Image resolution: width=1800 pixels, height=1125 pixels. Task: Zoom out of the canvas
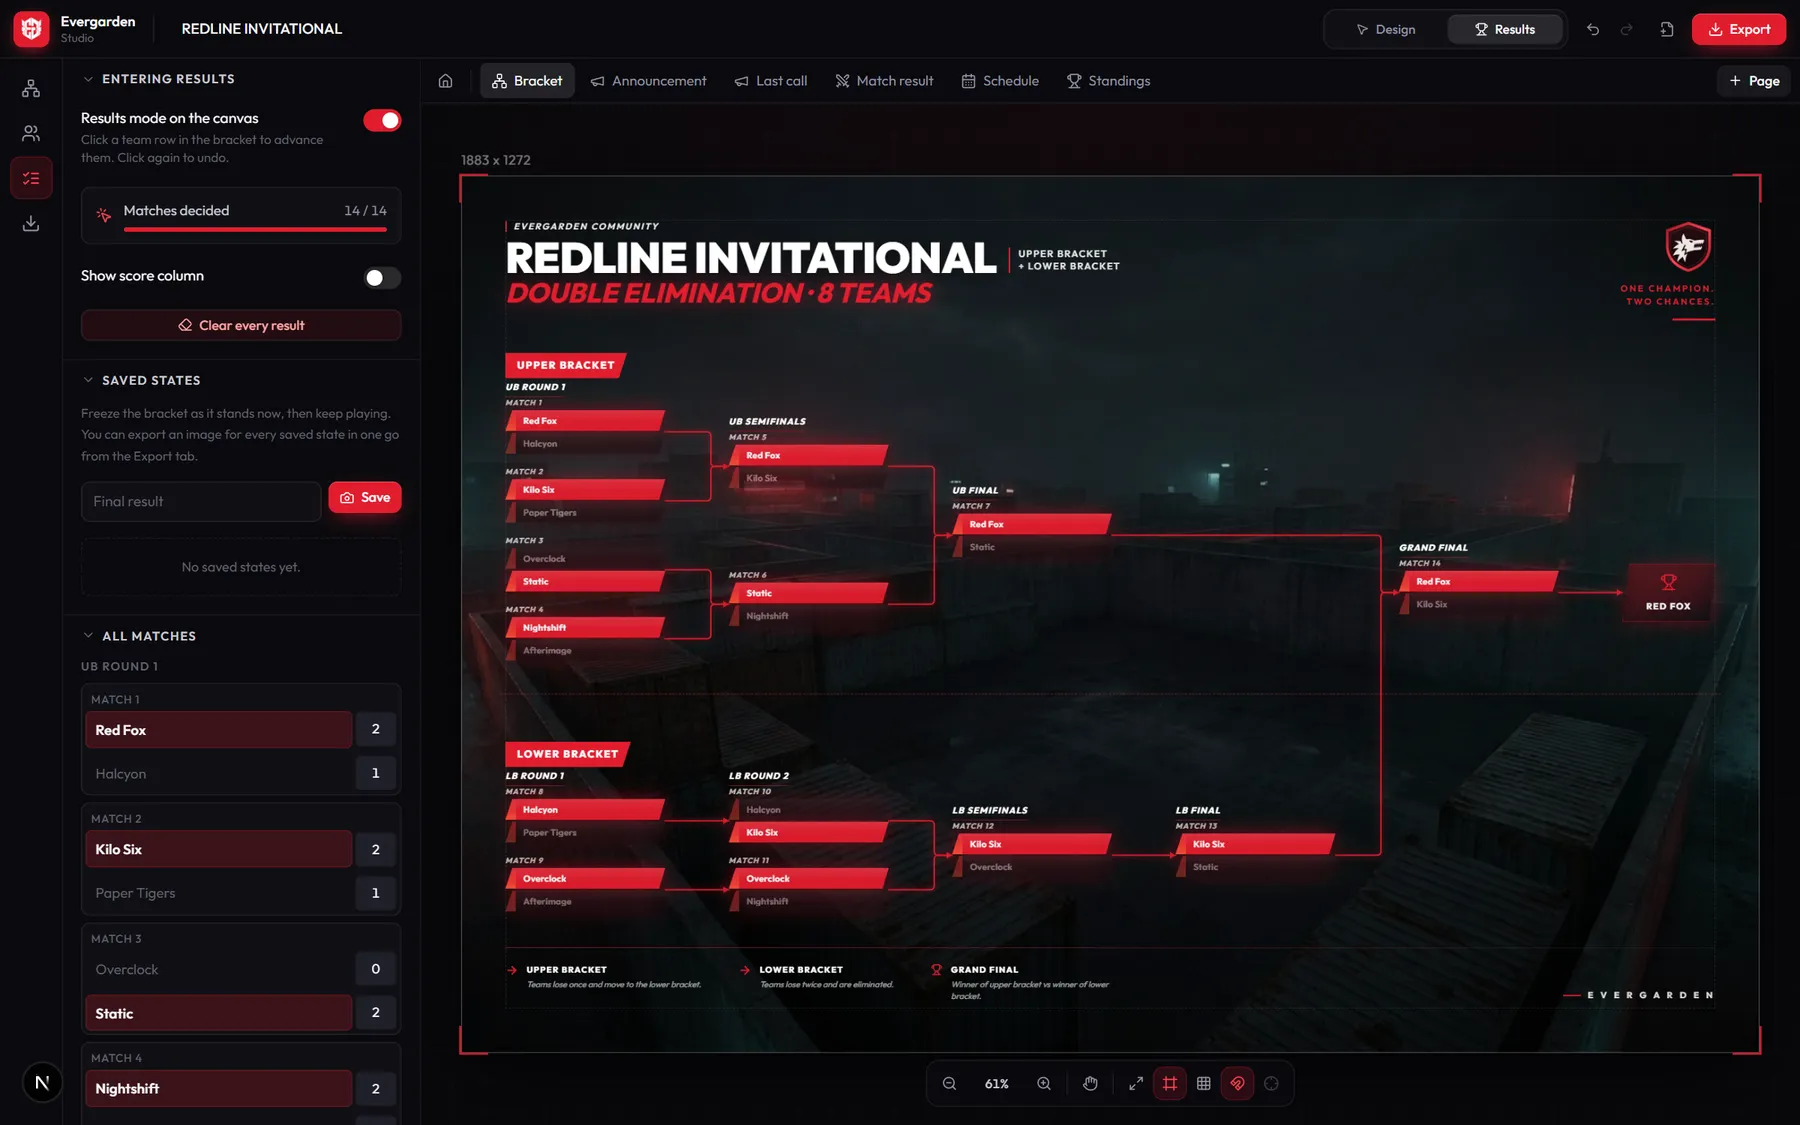point(950,1083)
